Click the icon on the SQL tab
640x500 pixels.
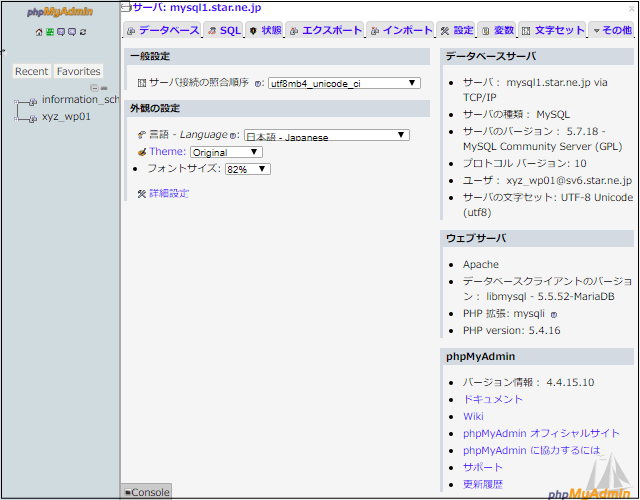pos(212,31)
